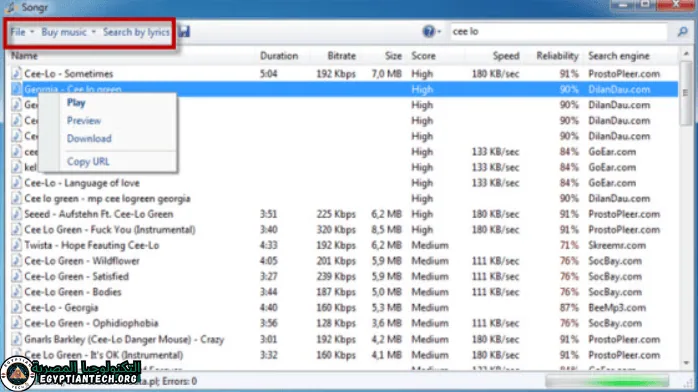Click the note icon for Cee-Lo Green - Wildflower
Image resolution: width=698 pixels, height=392 pixels.
pyautogui.click(x=16, y=261)
